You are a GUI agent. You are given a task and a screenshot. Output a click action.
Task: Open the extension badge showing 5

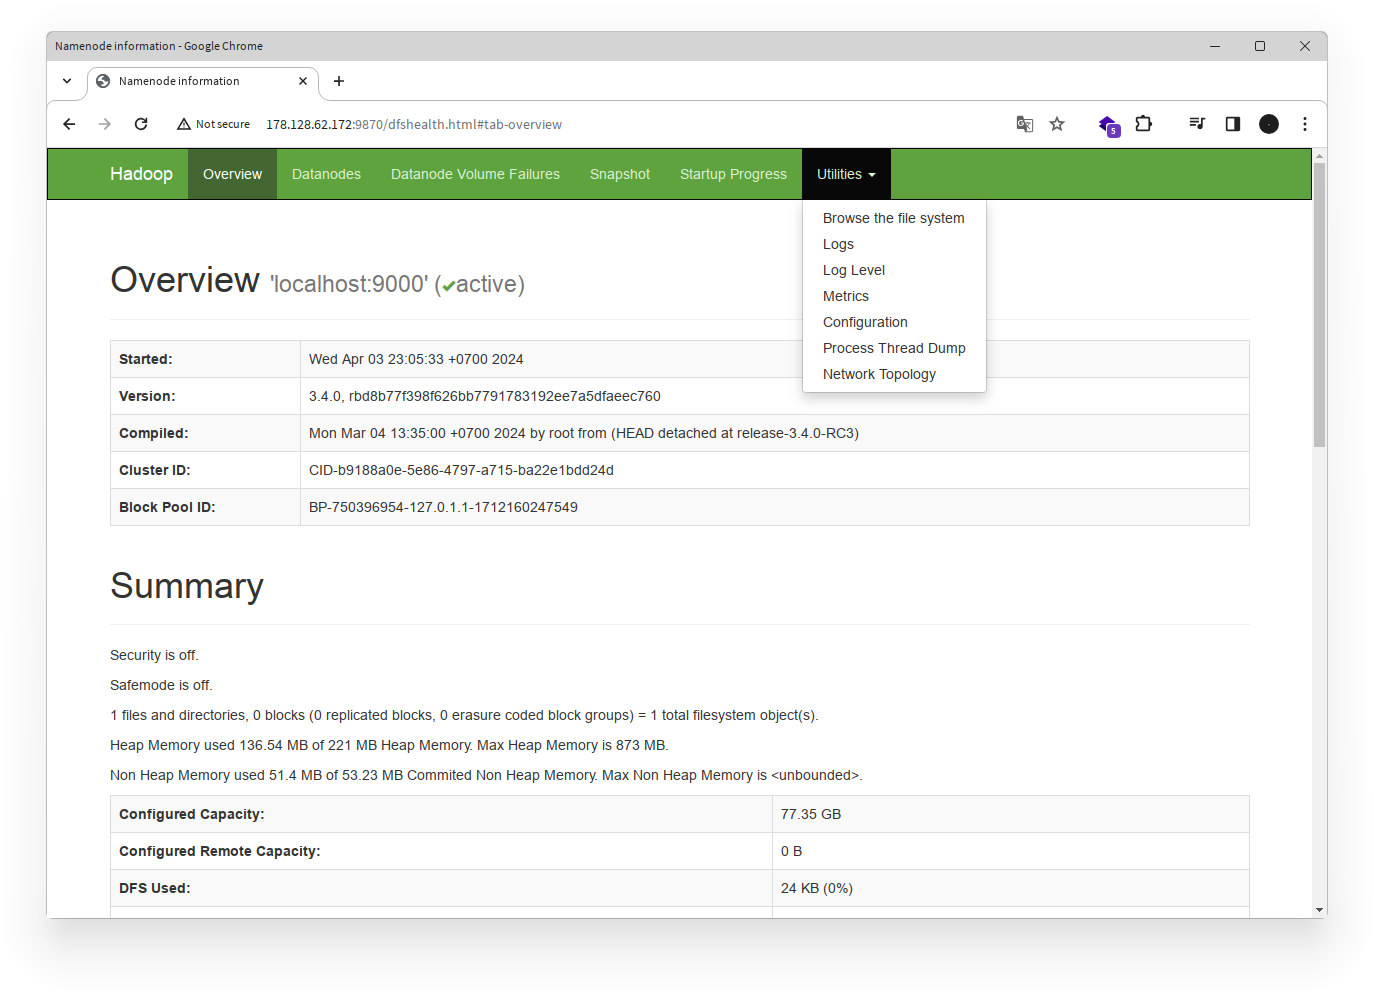[x=1108, y=123]
